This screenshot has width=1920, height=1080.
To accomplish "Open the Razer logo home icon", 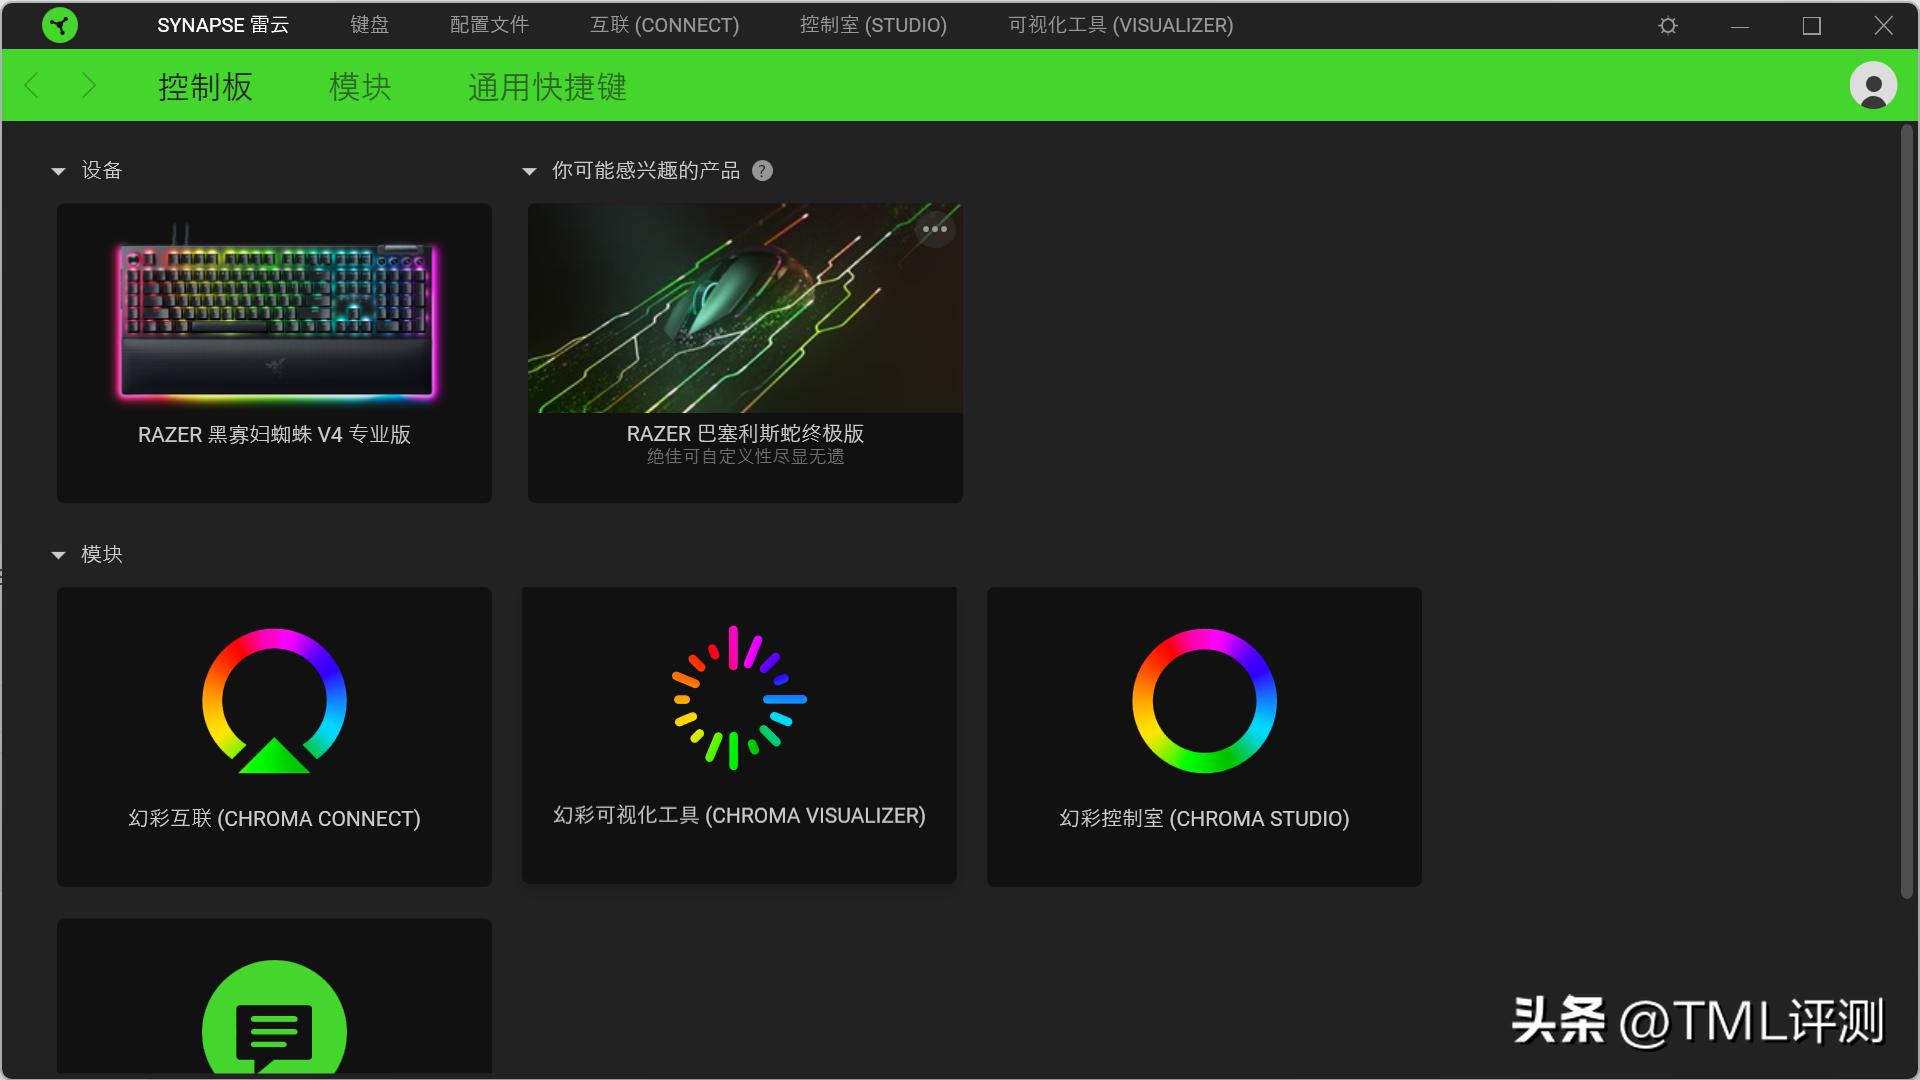I will pos(60,25).
